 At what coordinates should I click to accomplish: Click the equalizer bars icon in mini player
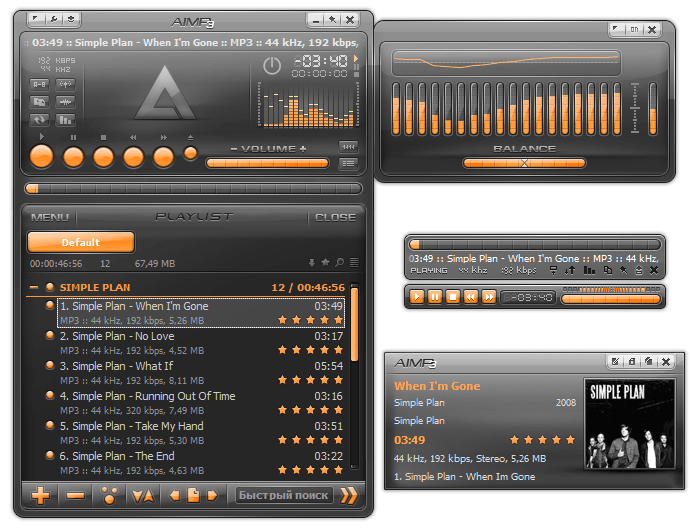pos(589,270)
